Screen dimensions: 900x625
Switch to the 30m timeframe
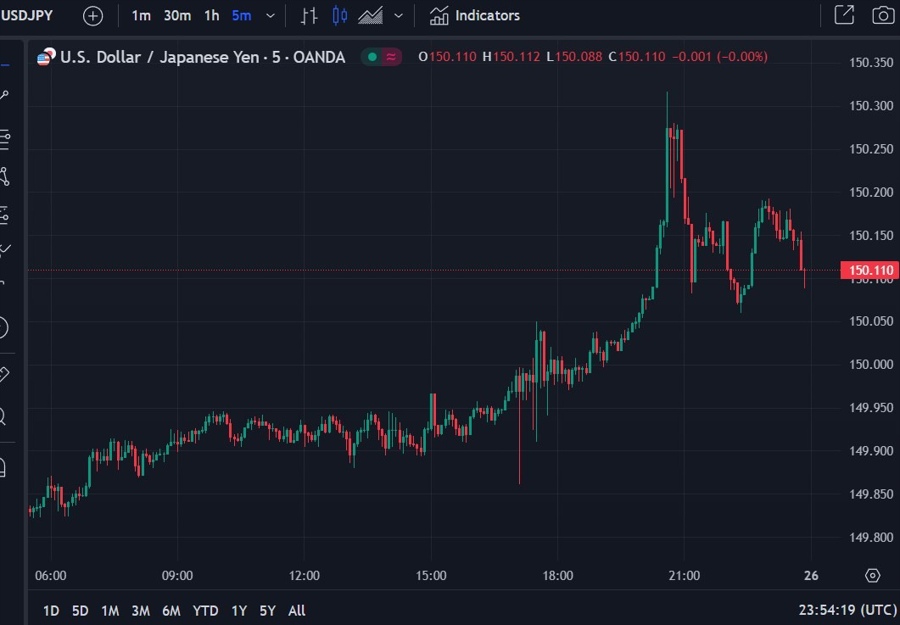pyautogui.click(x=177, y=16)
